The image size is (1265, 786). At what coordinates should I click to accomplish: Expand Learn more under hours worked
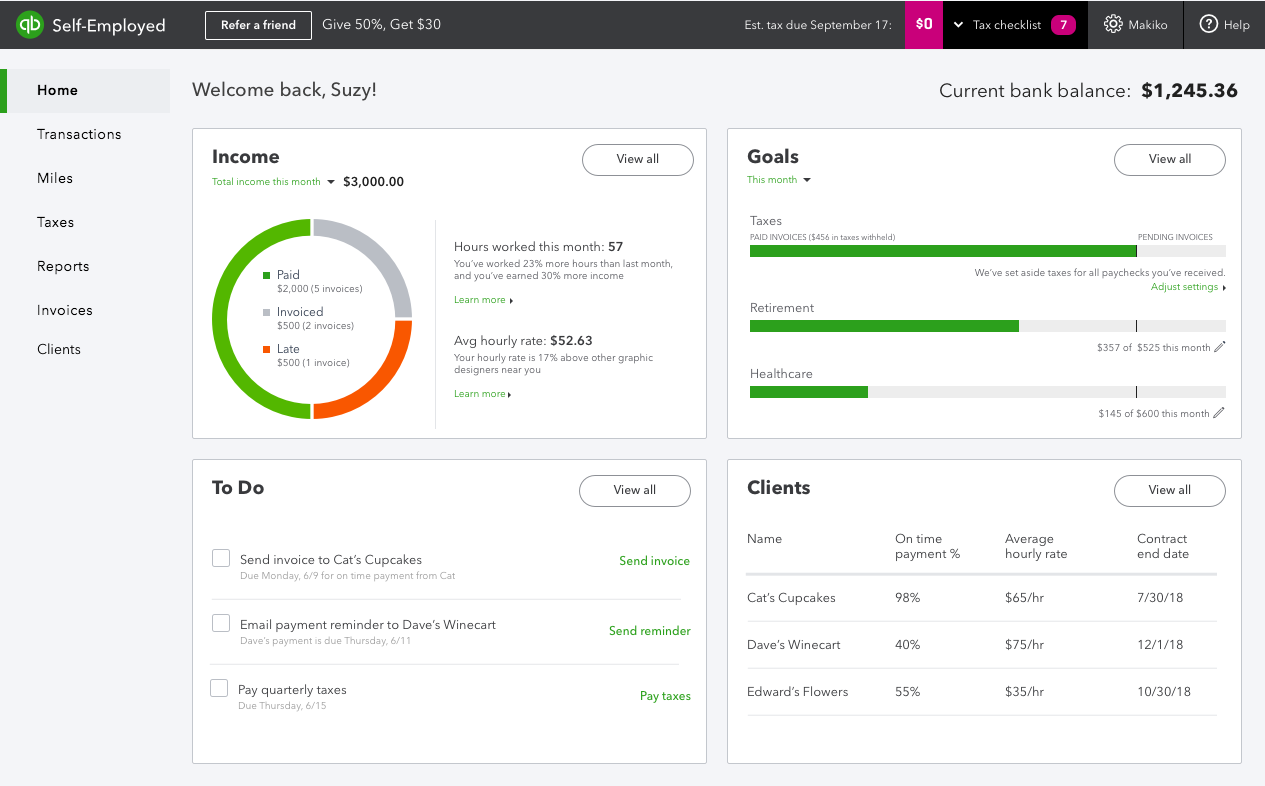(483, 300)
